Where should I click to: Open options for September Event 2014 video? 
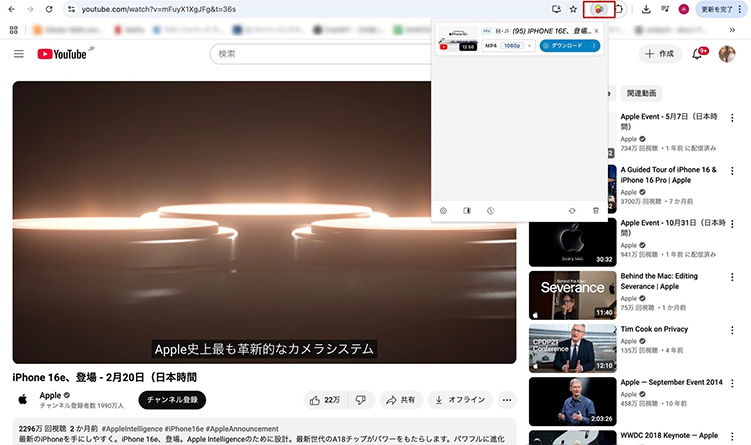pyautogui.click(x=732, y=384)
